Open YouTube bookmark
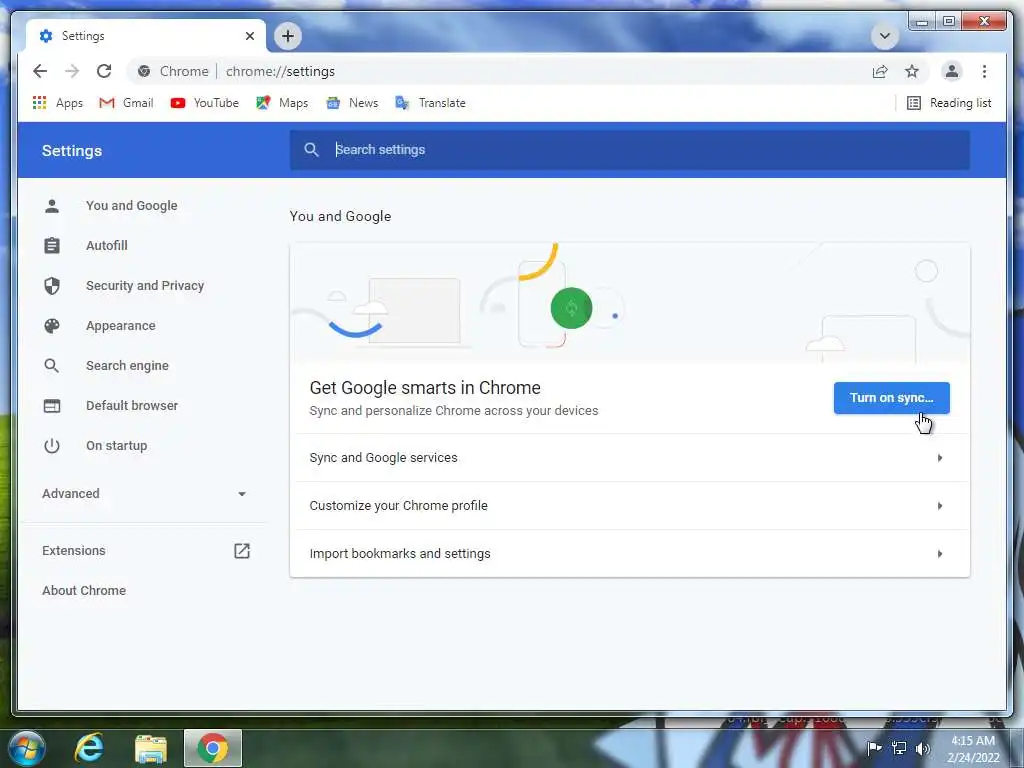 point(204,103)
